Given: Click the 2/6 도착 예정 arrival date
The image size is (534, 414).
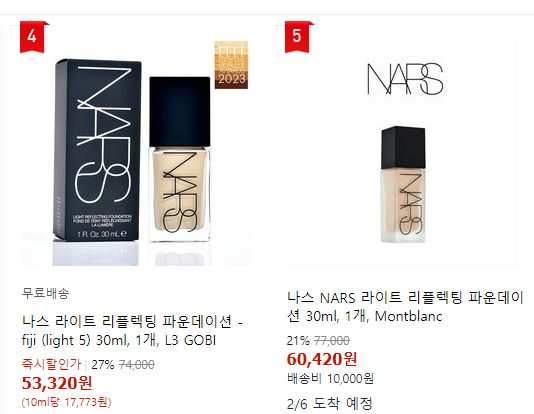Looking at the screenshot, I should coord(329,404).
